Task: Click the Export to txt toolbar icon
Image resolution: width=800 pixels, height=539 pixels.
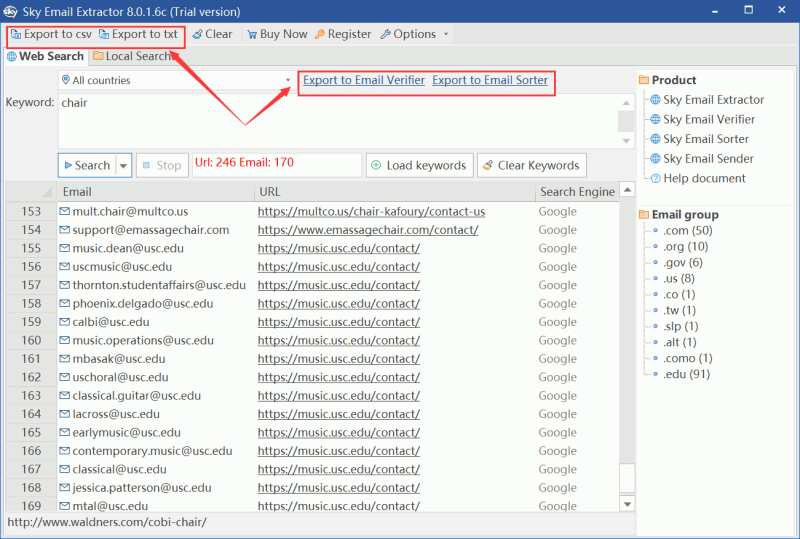Action: (104, 34)
